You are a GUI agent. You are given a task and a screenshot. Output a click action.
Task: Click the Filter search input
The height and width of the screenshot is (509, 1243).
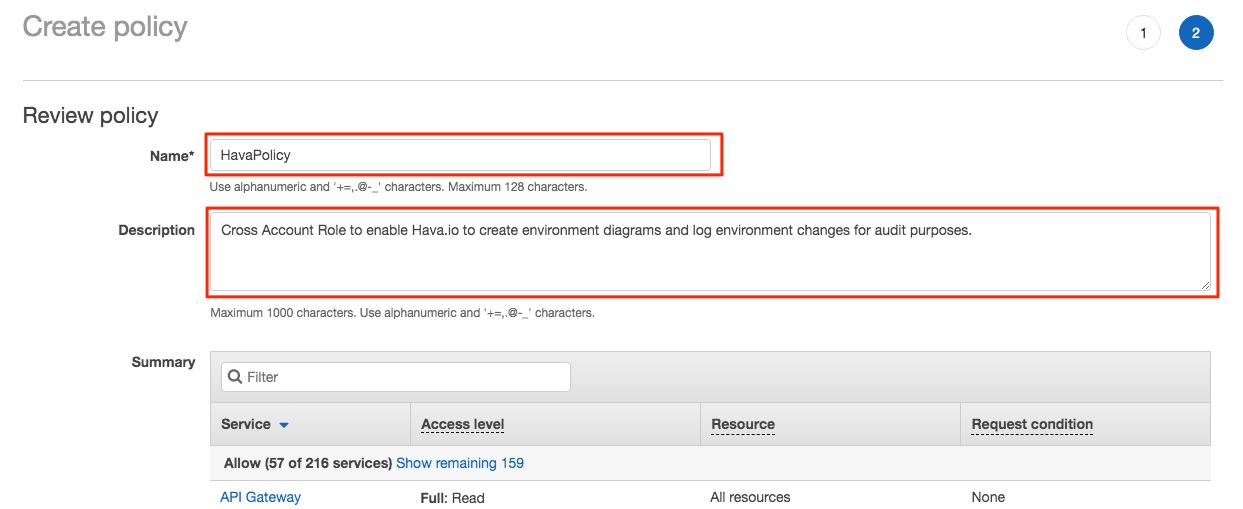pos(396,377)
